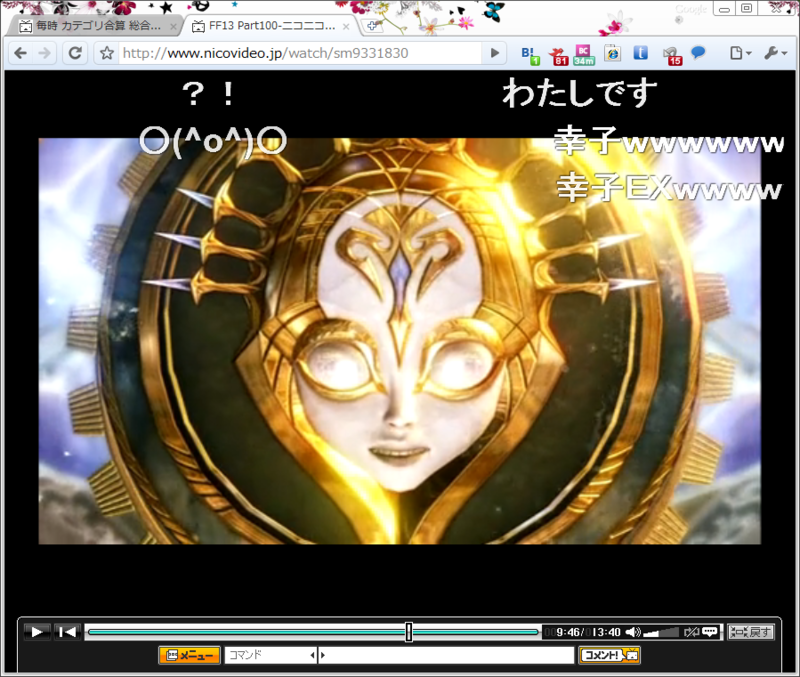Open the page menu dropdown
This screenshot has width=800, height=677.
point(740,53)
